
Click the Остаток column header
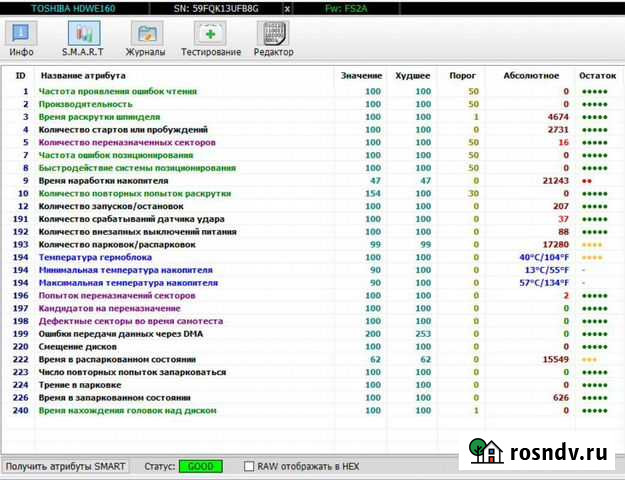coord(597,75)
